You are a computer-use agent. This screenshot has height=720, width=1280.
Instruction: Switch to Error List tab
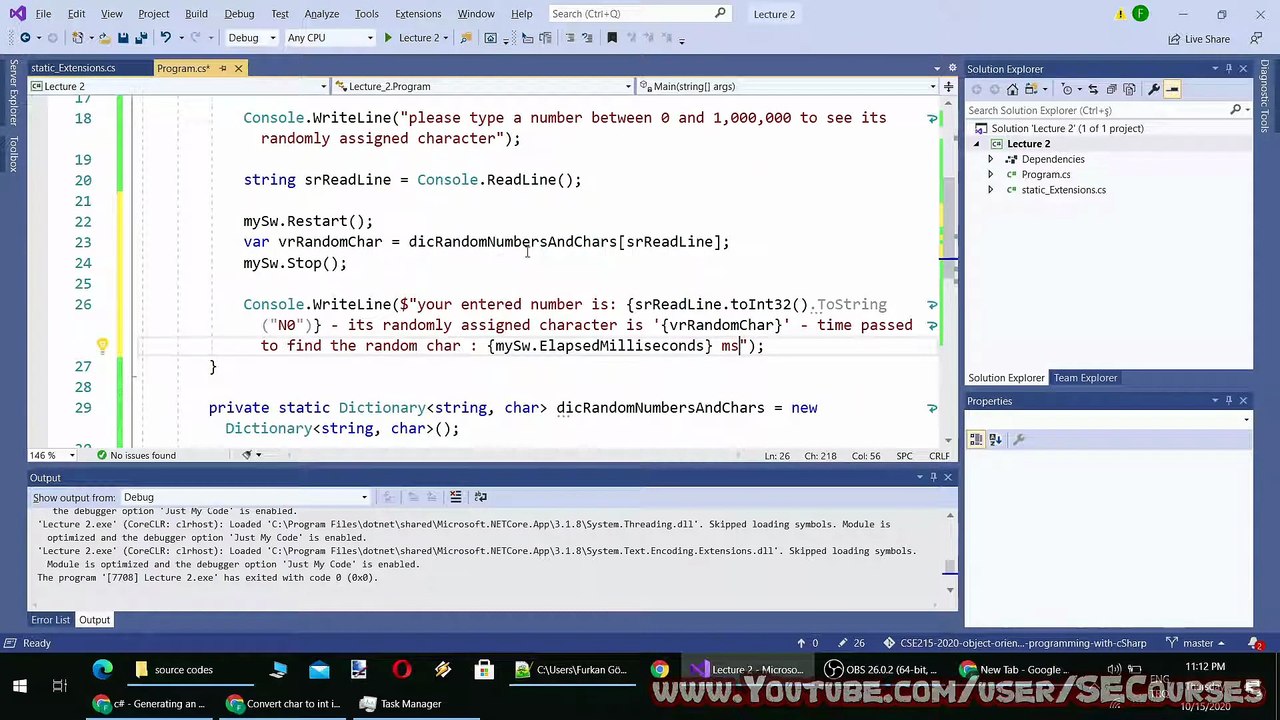(50, 620)
